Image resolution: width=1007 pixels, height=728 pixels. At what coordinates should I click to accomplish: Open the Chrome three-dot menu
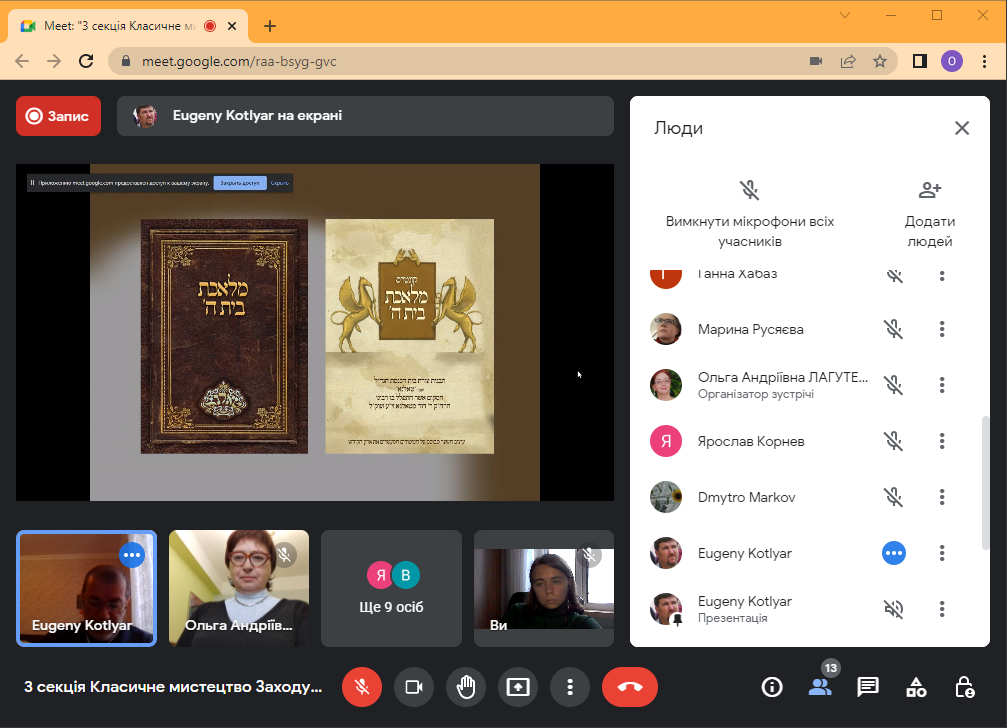(984, 62)
